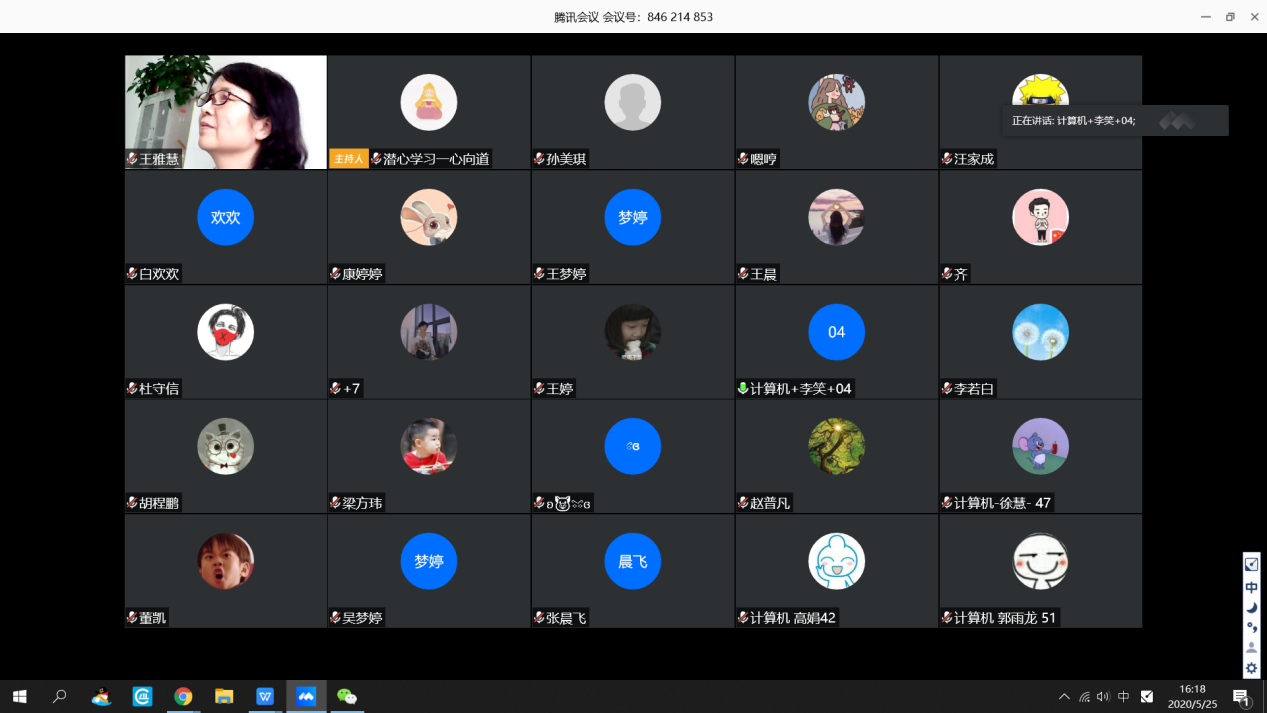The width and height of the screenshot is (1267, 713).
Task: Toggle the floating IME 中 Chinese/English mode
Action: pos(1251,587)
